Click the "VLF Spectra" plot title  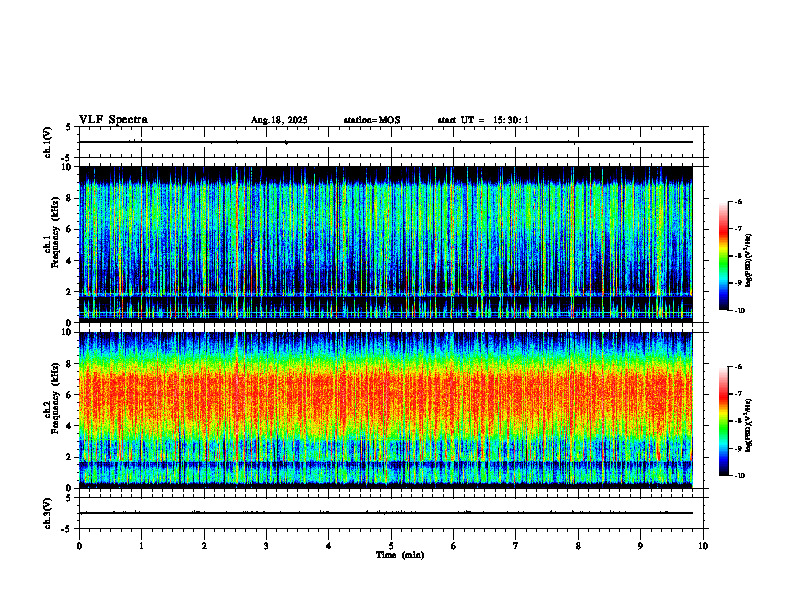tap(113, 120)
